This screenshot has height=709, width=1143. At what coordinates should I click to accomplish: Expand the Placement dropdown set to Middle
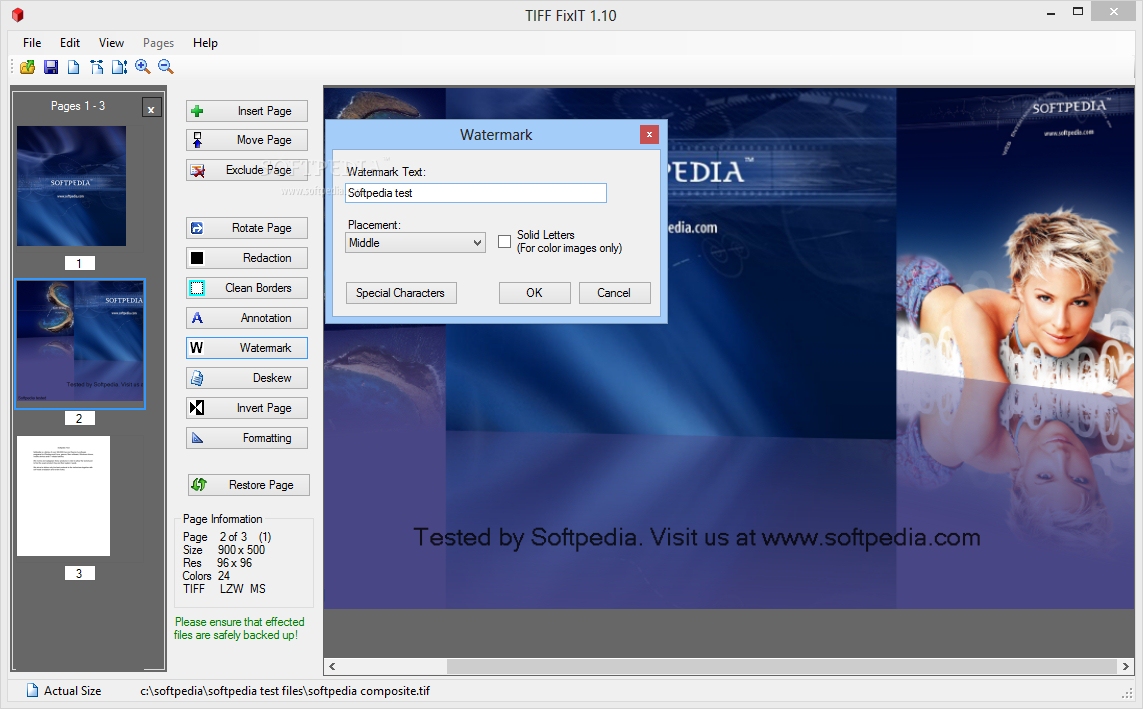click(416, 243)
